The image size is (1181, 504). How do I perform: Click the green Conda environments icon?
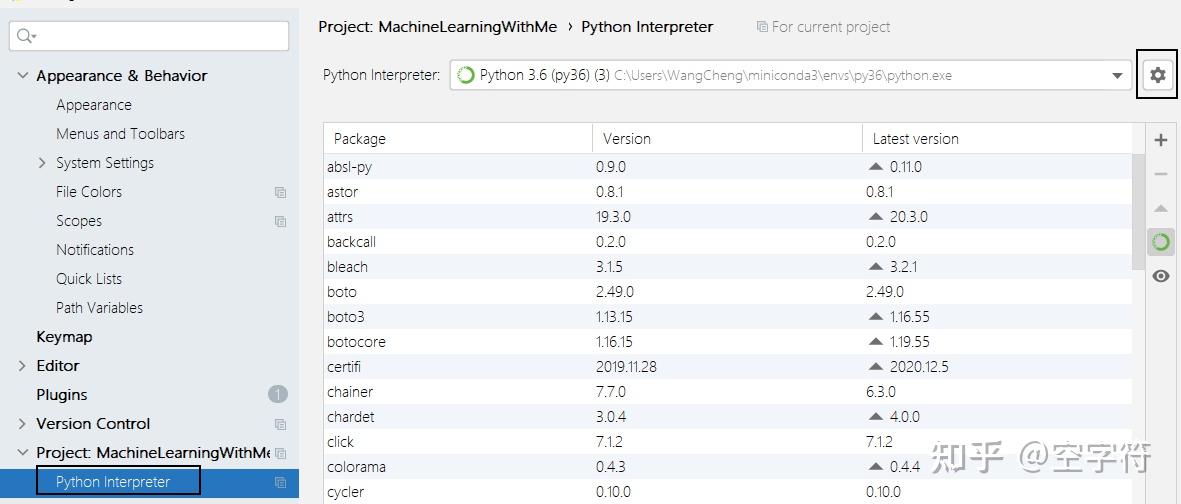1160,242
